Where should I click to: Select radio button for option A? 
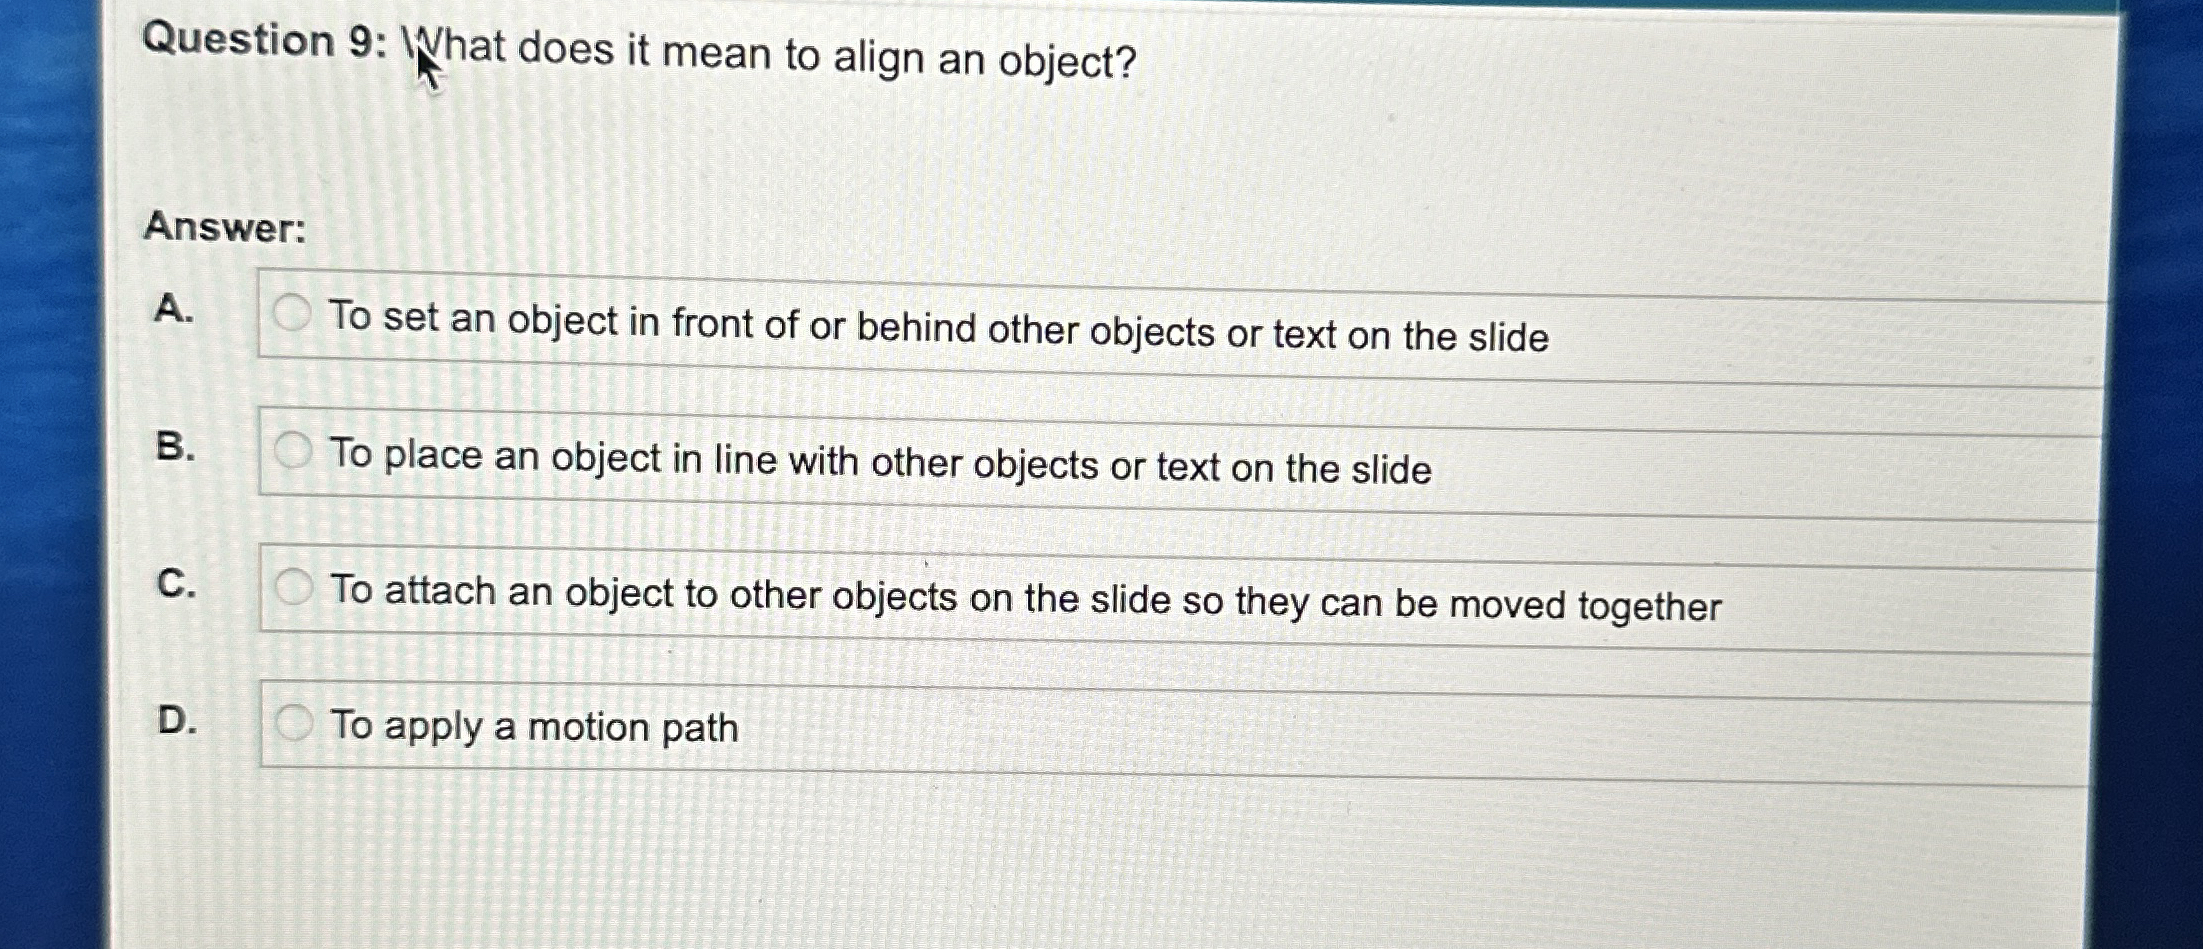(293, 314)
